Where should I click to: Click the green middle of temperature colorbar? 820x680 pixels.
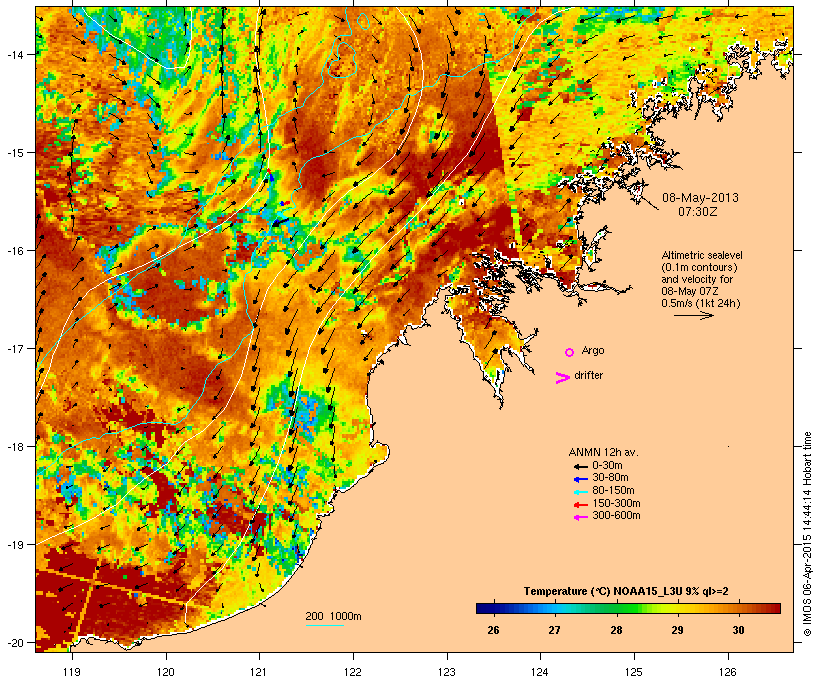[628, 608]
